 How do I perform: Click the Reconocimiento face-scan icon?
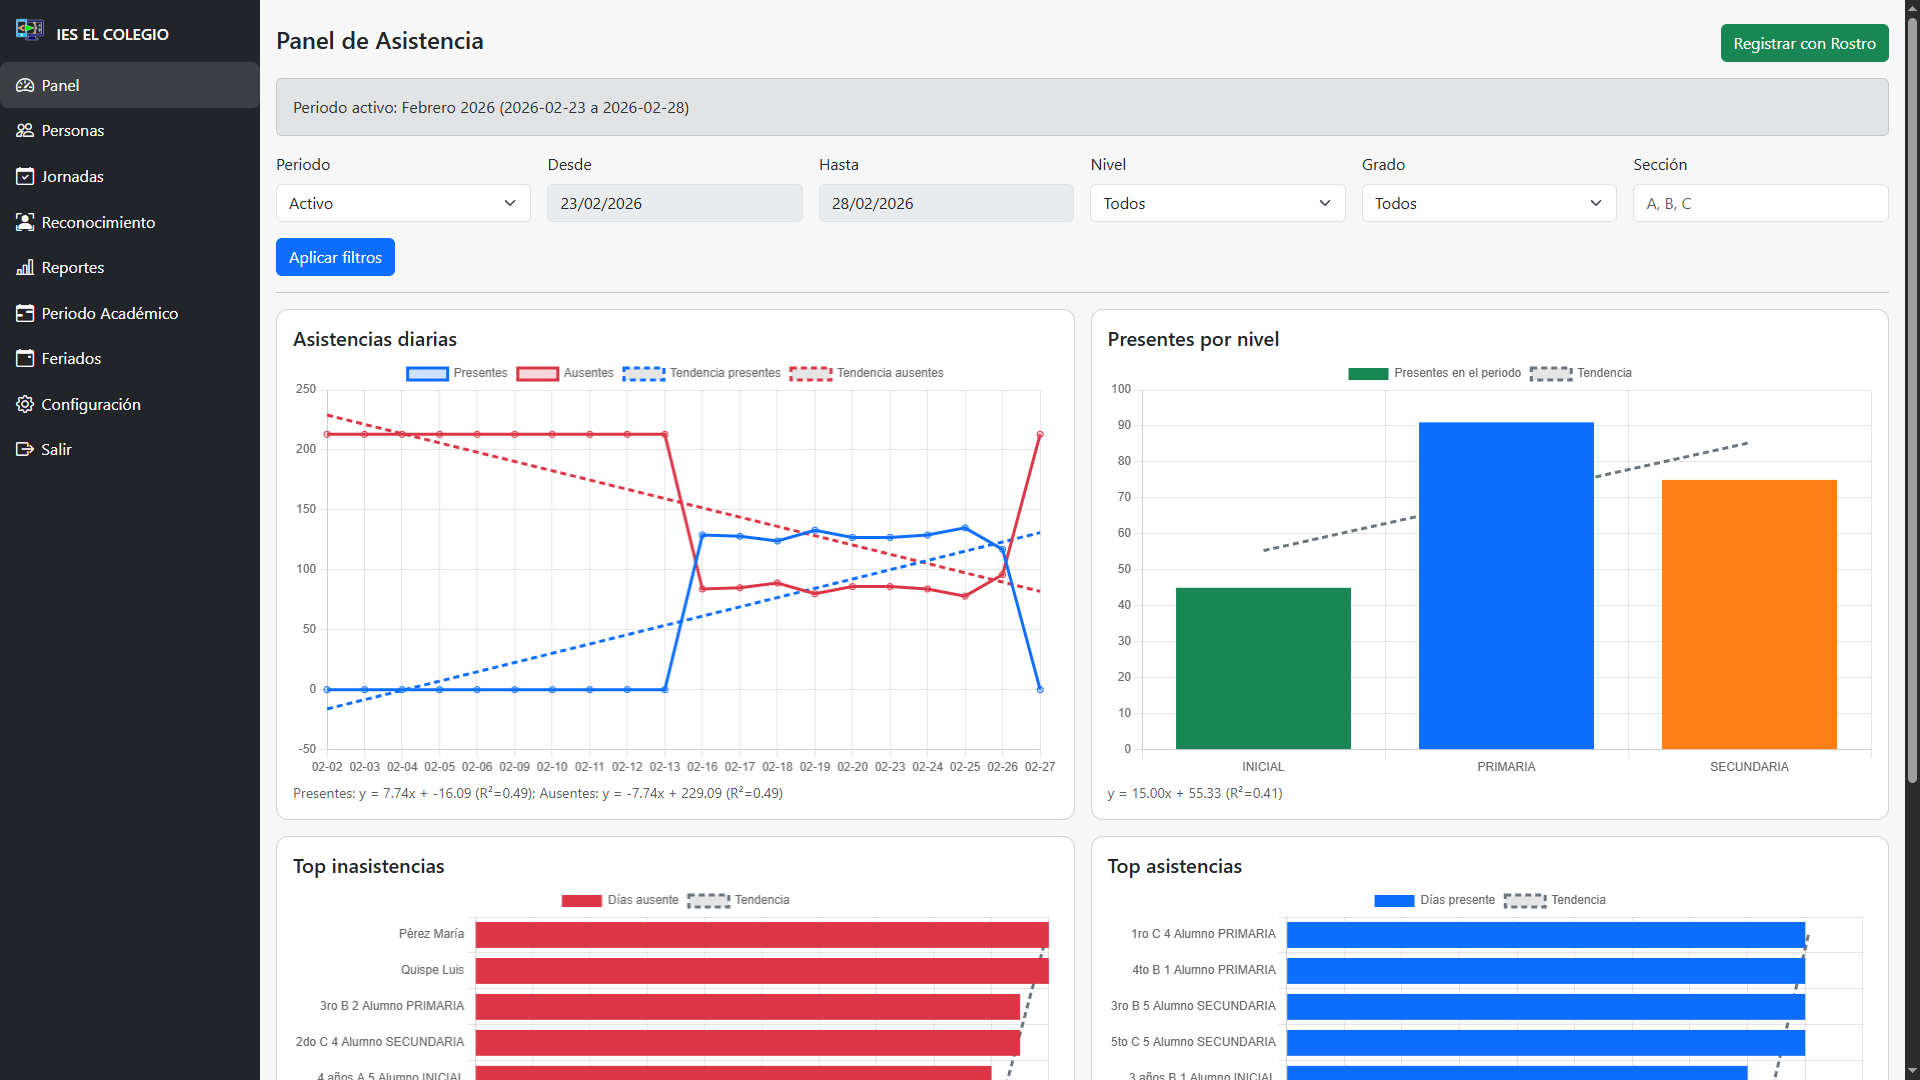click(x=25, y=222)
